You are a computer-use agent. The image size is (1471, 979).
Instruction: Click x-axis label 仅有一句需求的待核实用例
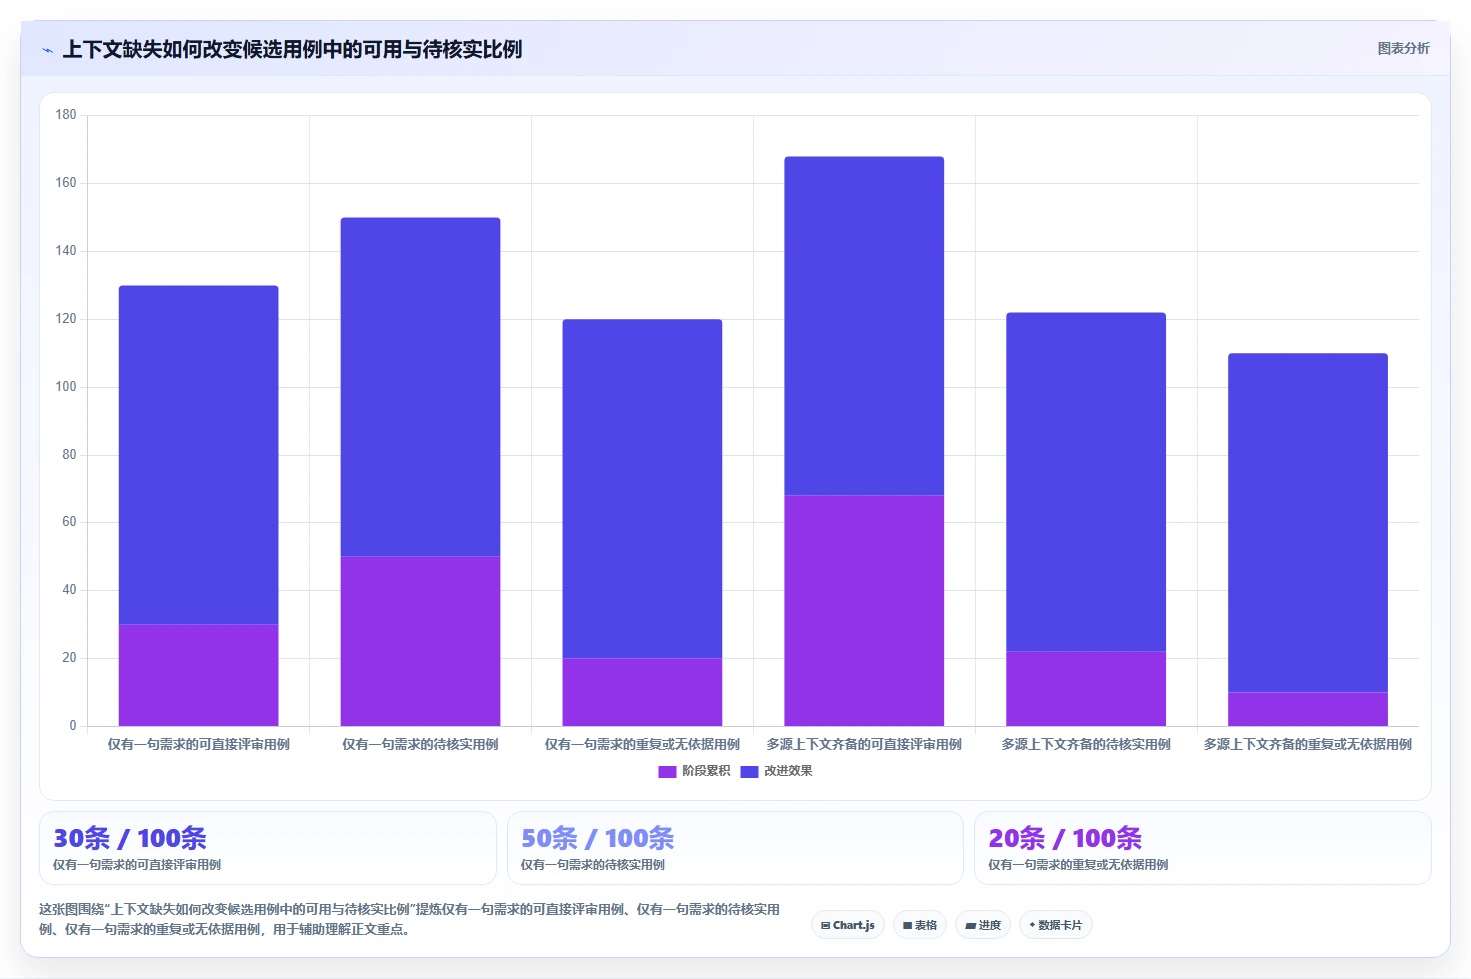pyautogui.click(x=420, y=744)
